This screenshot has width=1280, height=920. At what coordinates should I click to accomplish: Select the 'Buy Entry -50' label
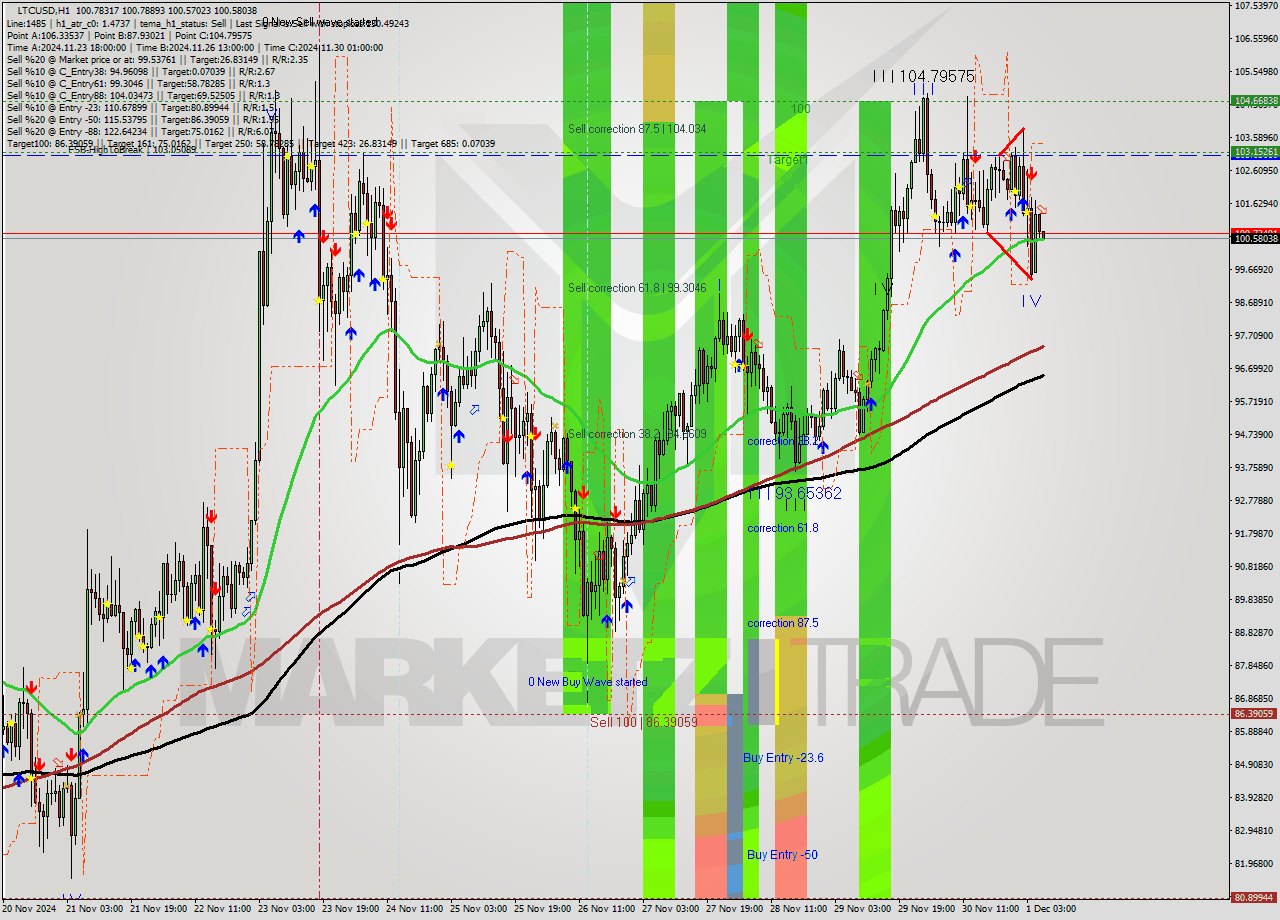782,855
